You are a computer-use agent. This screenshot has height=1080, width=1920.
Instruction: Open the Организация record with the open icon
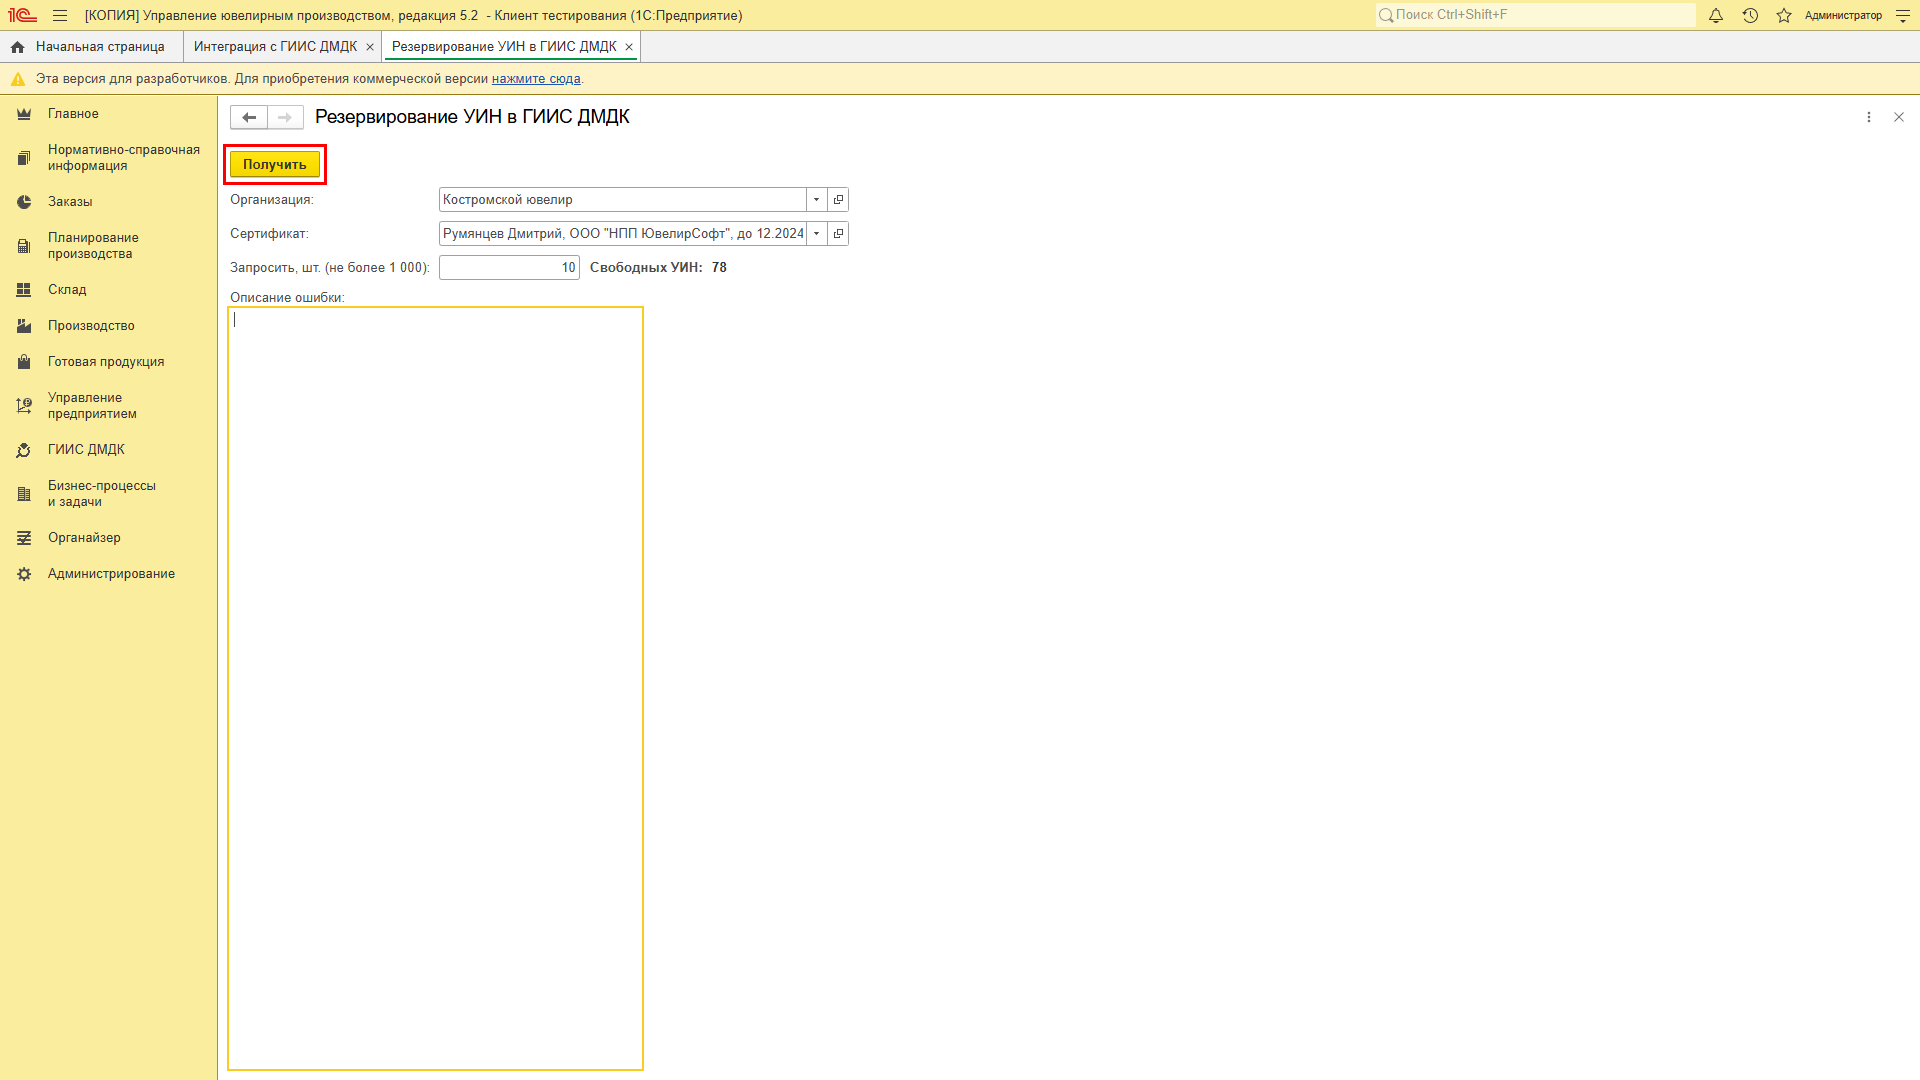(x=838, y=200)
